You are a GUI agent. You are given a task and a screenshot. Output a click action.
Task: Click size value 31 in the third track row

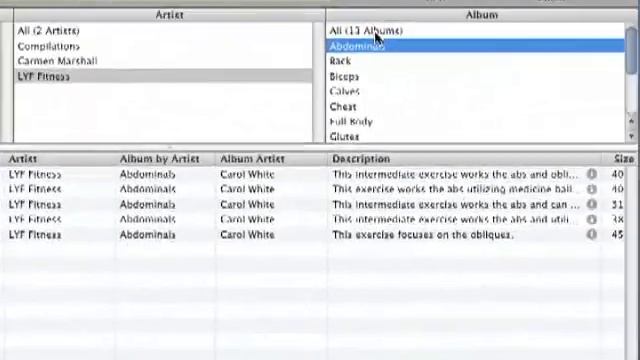[617, 204]
